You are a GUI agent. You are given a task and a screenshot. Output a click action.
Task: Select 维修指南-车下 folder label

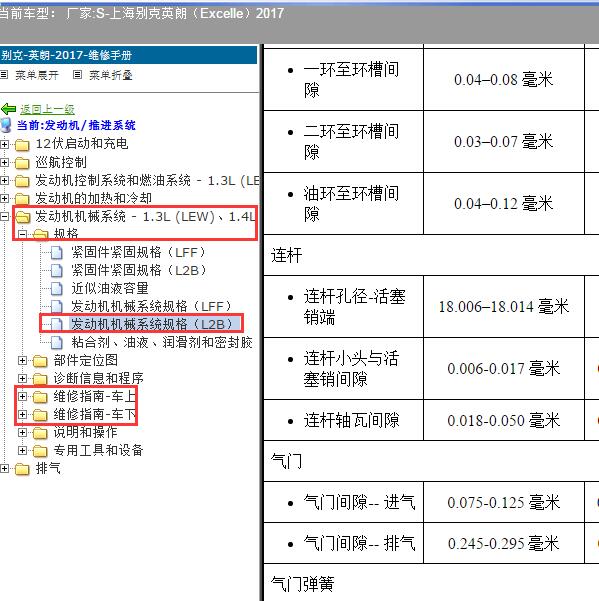[x=95, y=415]
